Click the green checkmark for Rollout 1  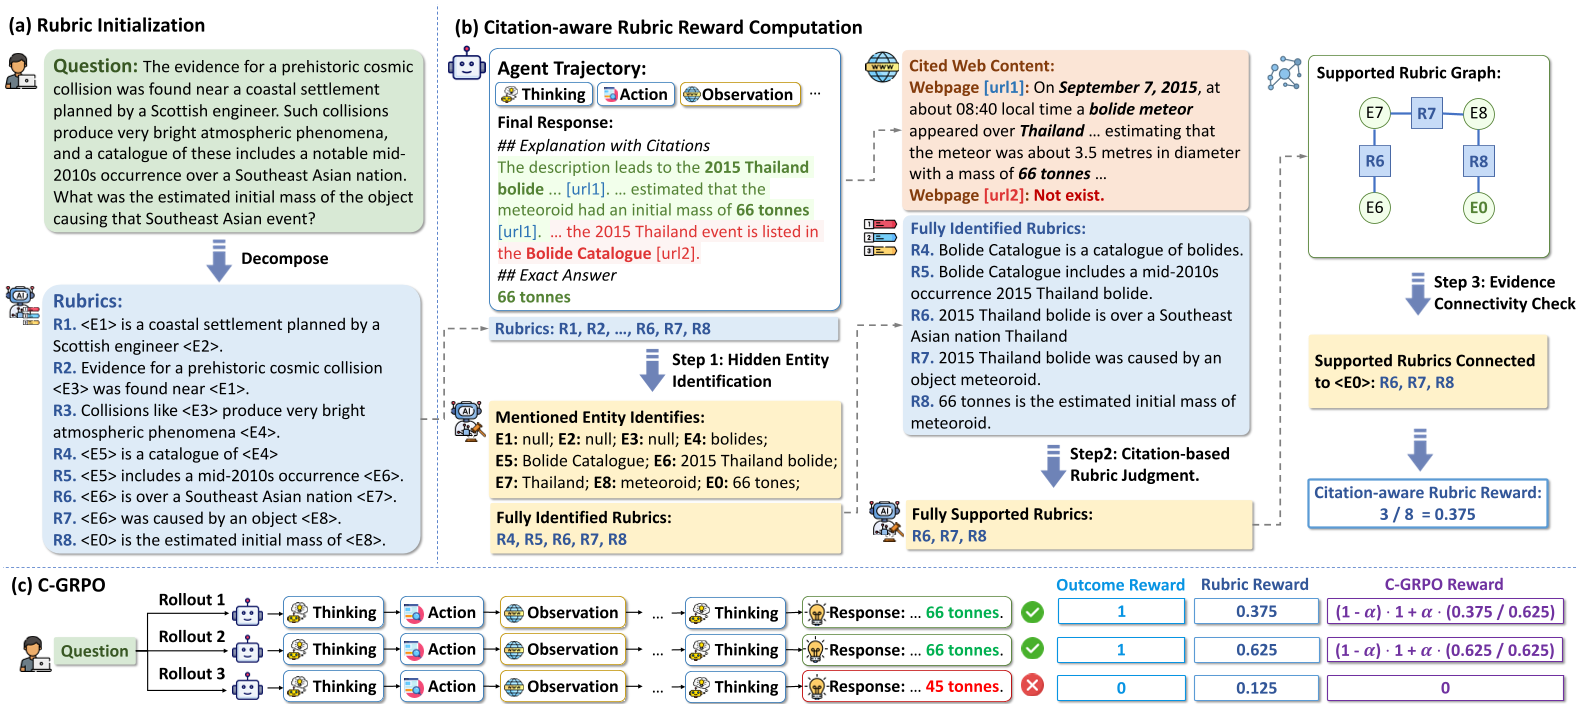[1033, 612]
